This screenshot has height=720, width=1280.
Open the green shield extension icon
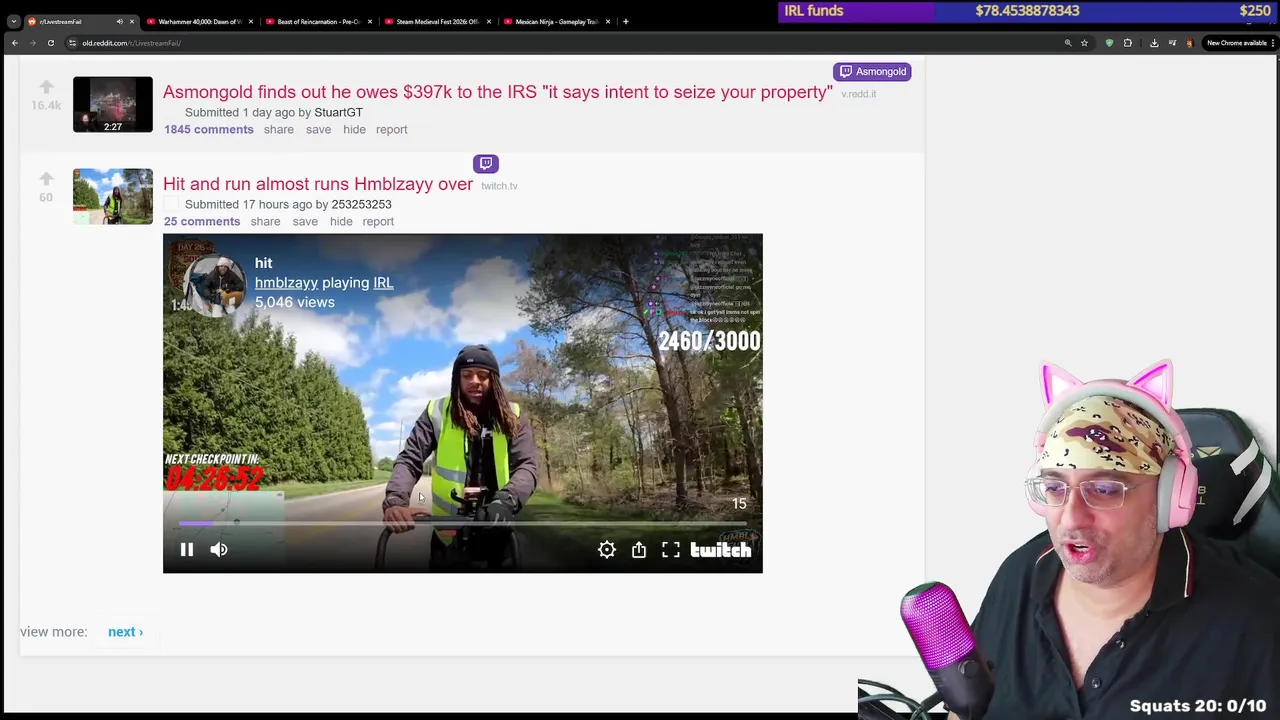tap(1109, 43)
